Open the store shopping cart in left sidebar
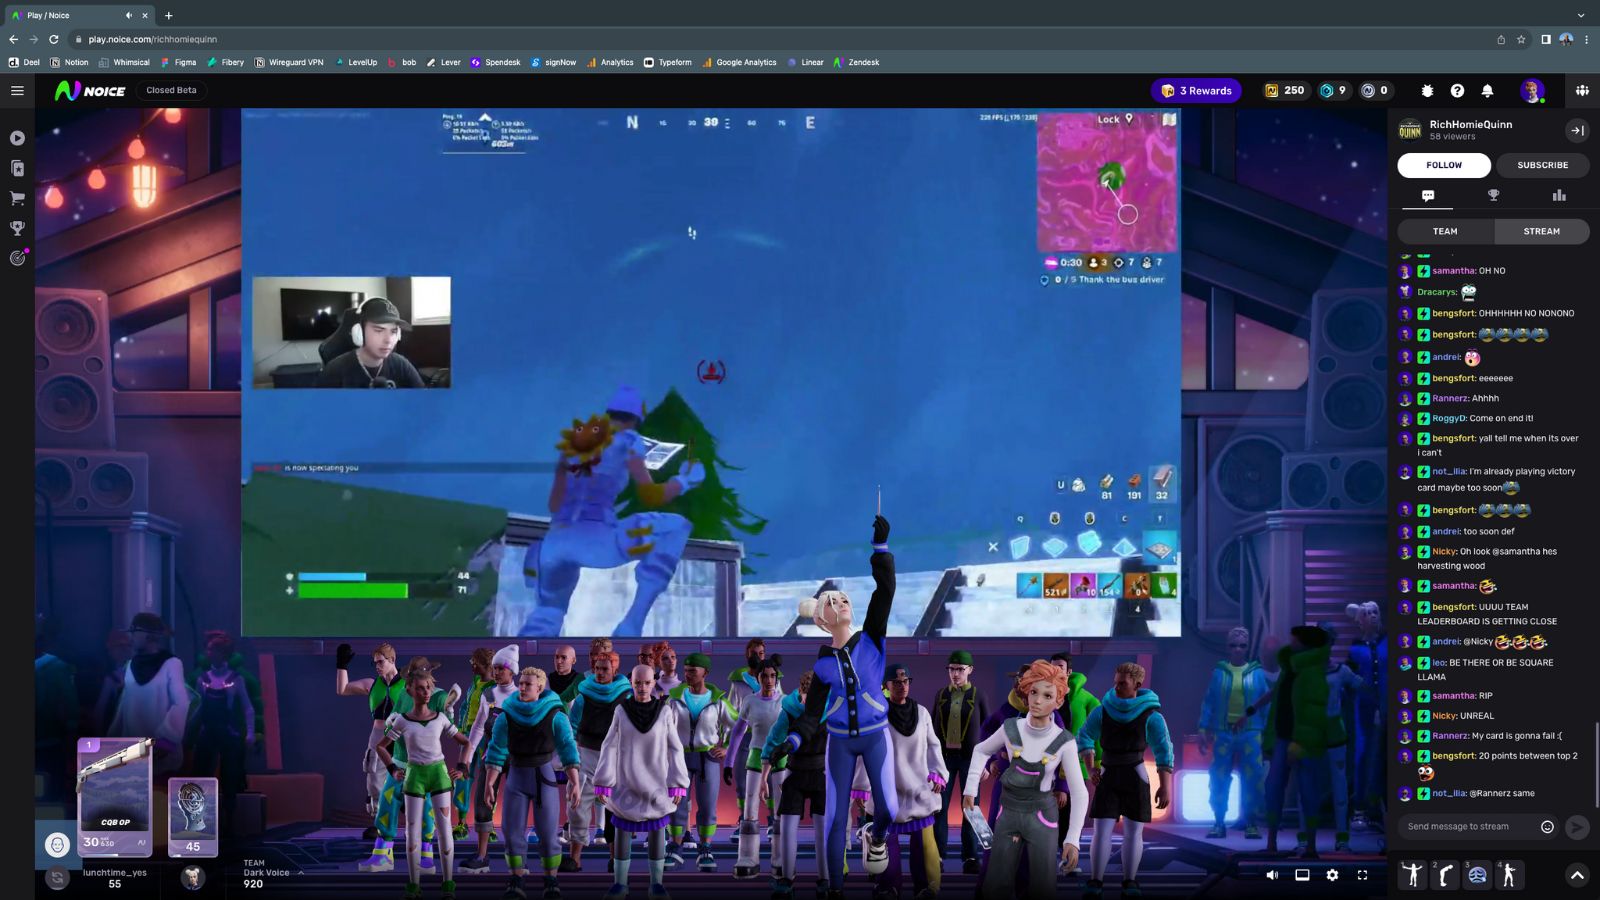 [x=16, y=198]
